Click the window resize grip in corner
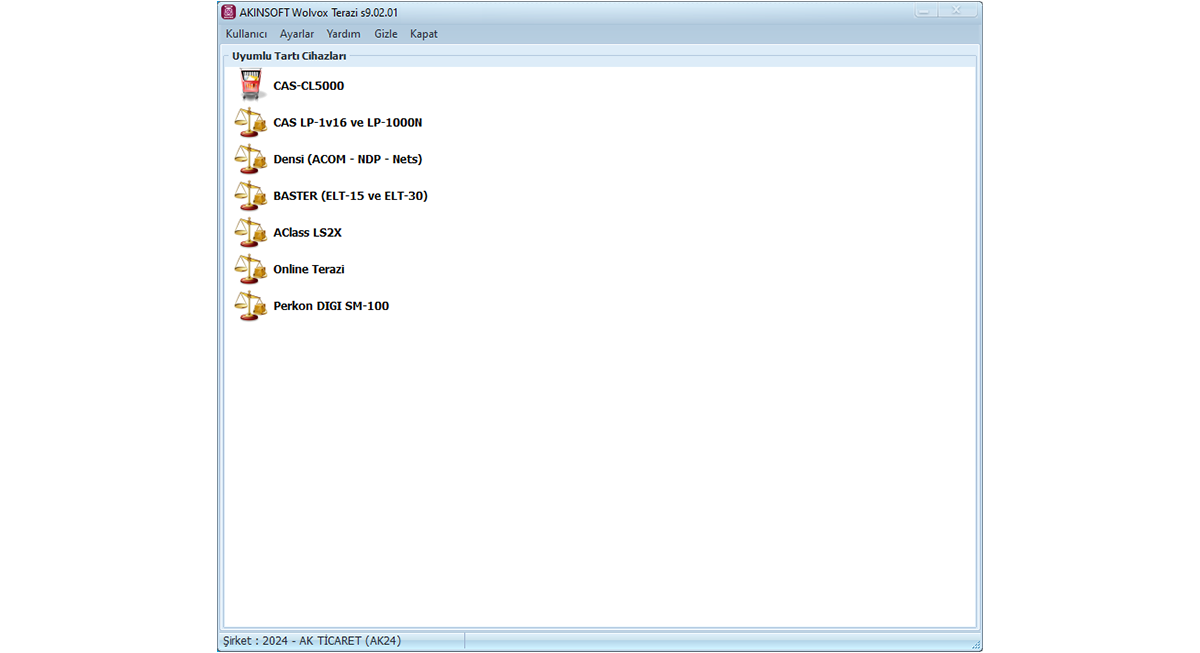Viewport: 1200px width, 653px height. [x=976, y=646]
